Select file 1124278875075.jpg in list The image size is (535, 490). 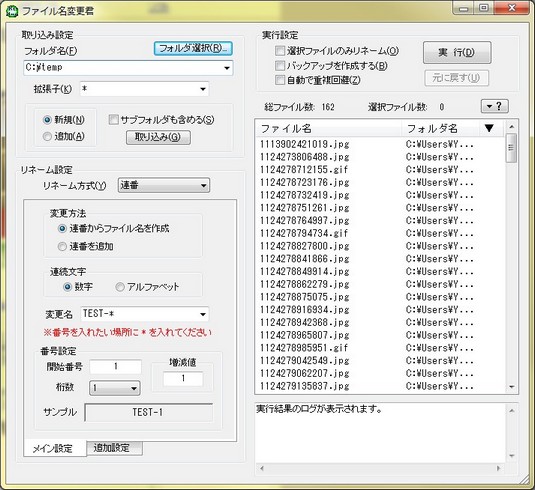click(305, 297)
